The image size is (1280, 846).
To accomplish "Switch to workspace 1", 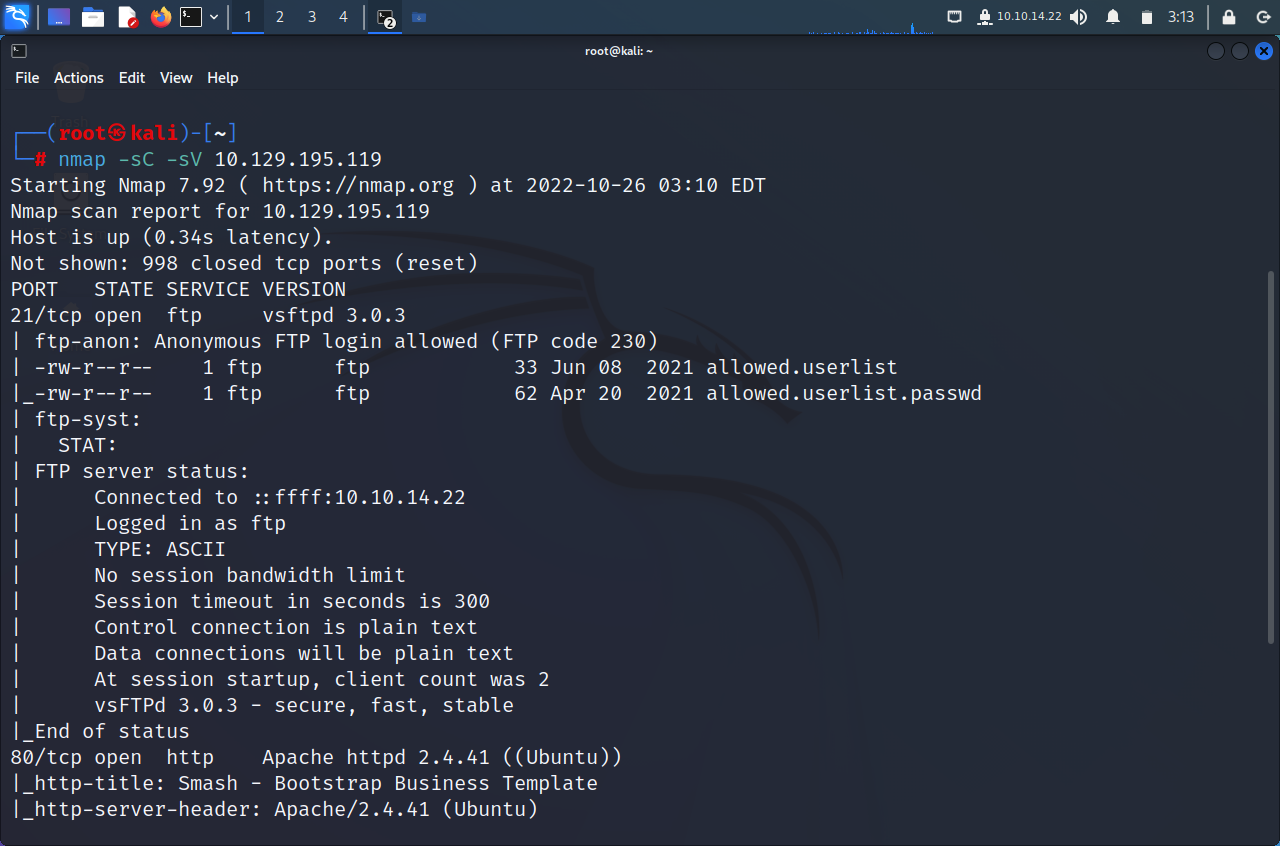I will tap(248, 17).
